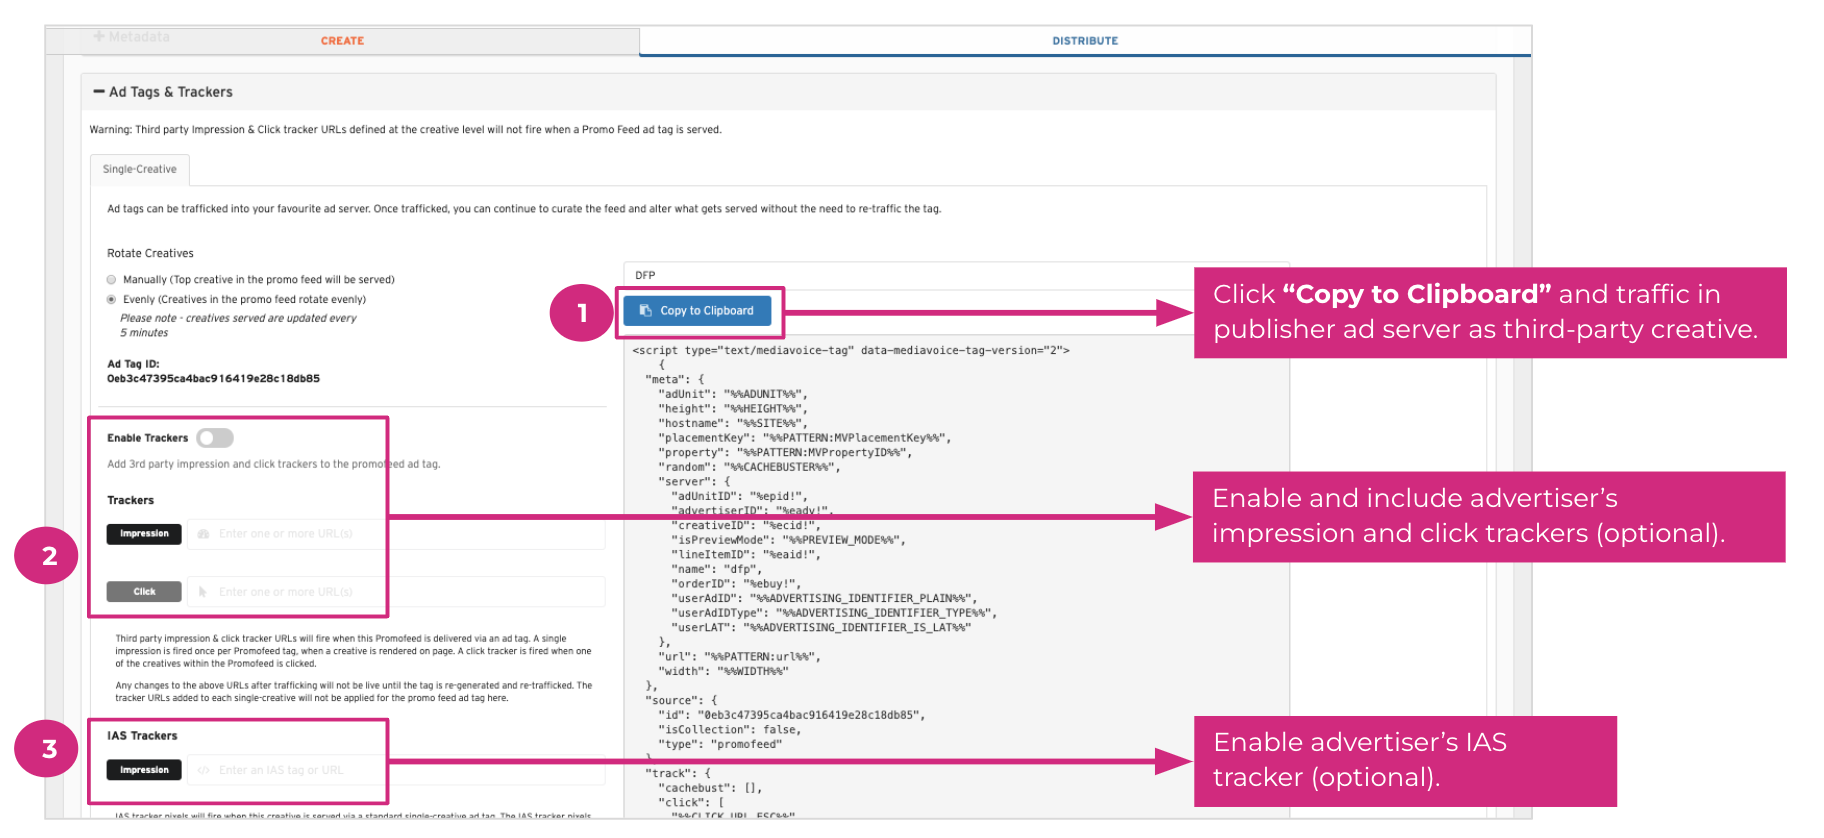The height and width of the screenshot is (838, 1824).
Task: Click the clipboard icon on Copy button
Action: 646,311
